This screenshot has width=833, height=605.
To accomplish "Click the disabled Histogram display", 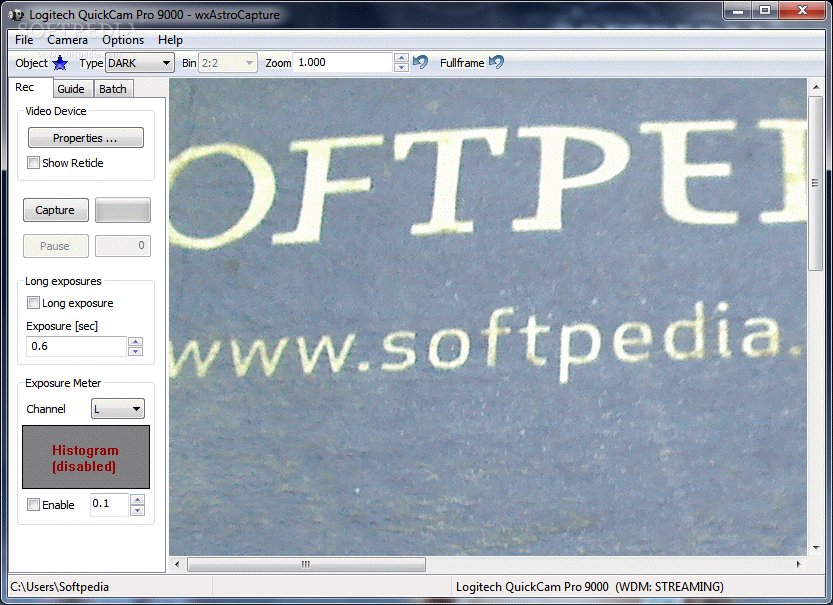I will 86,457.
